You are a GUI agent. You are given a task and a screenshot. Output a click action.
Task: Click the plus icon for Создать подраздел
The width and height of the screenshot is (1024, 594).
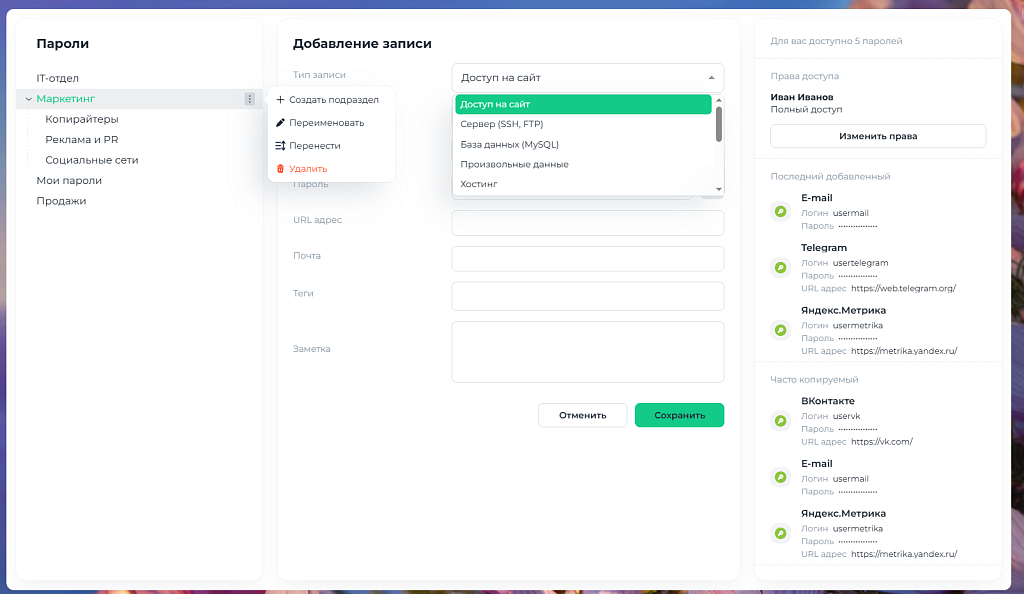coord(280,100)
